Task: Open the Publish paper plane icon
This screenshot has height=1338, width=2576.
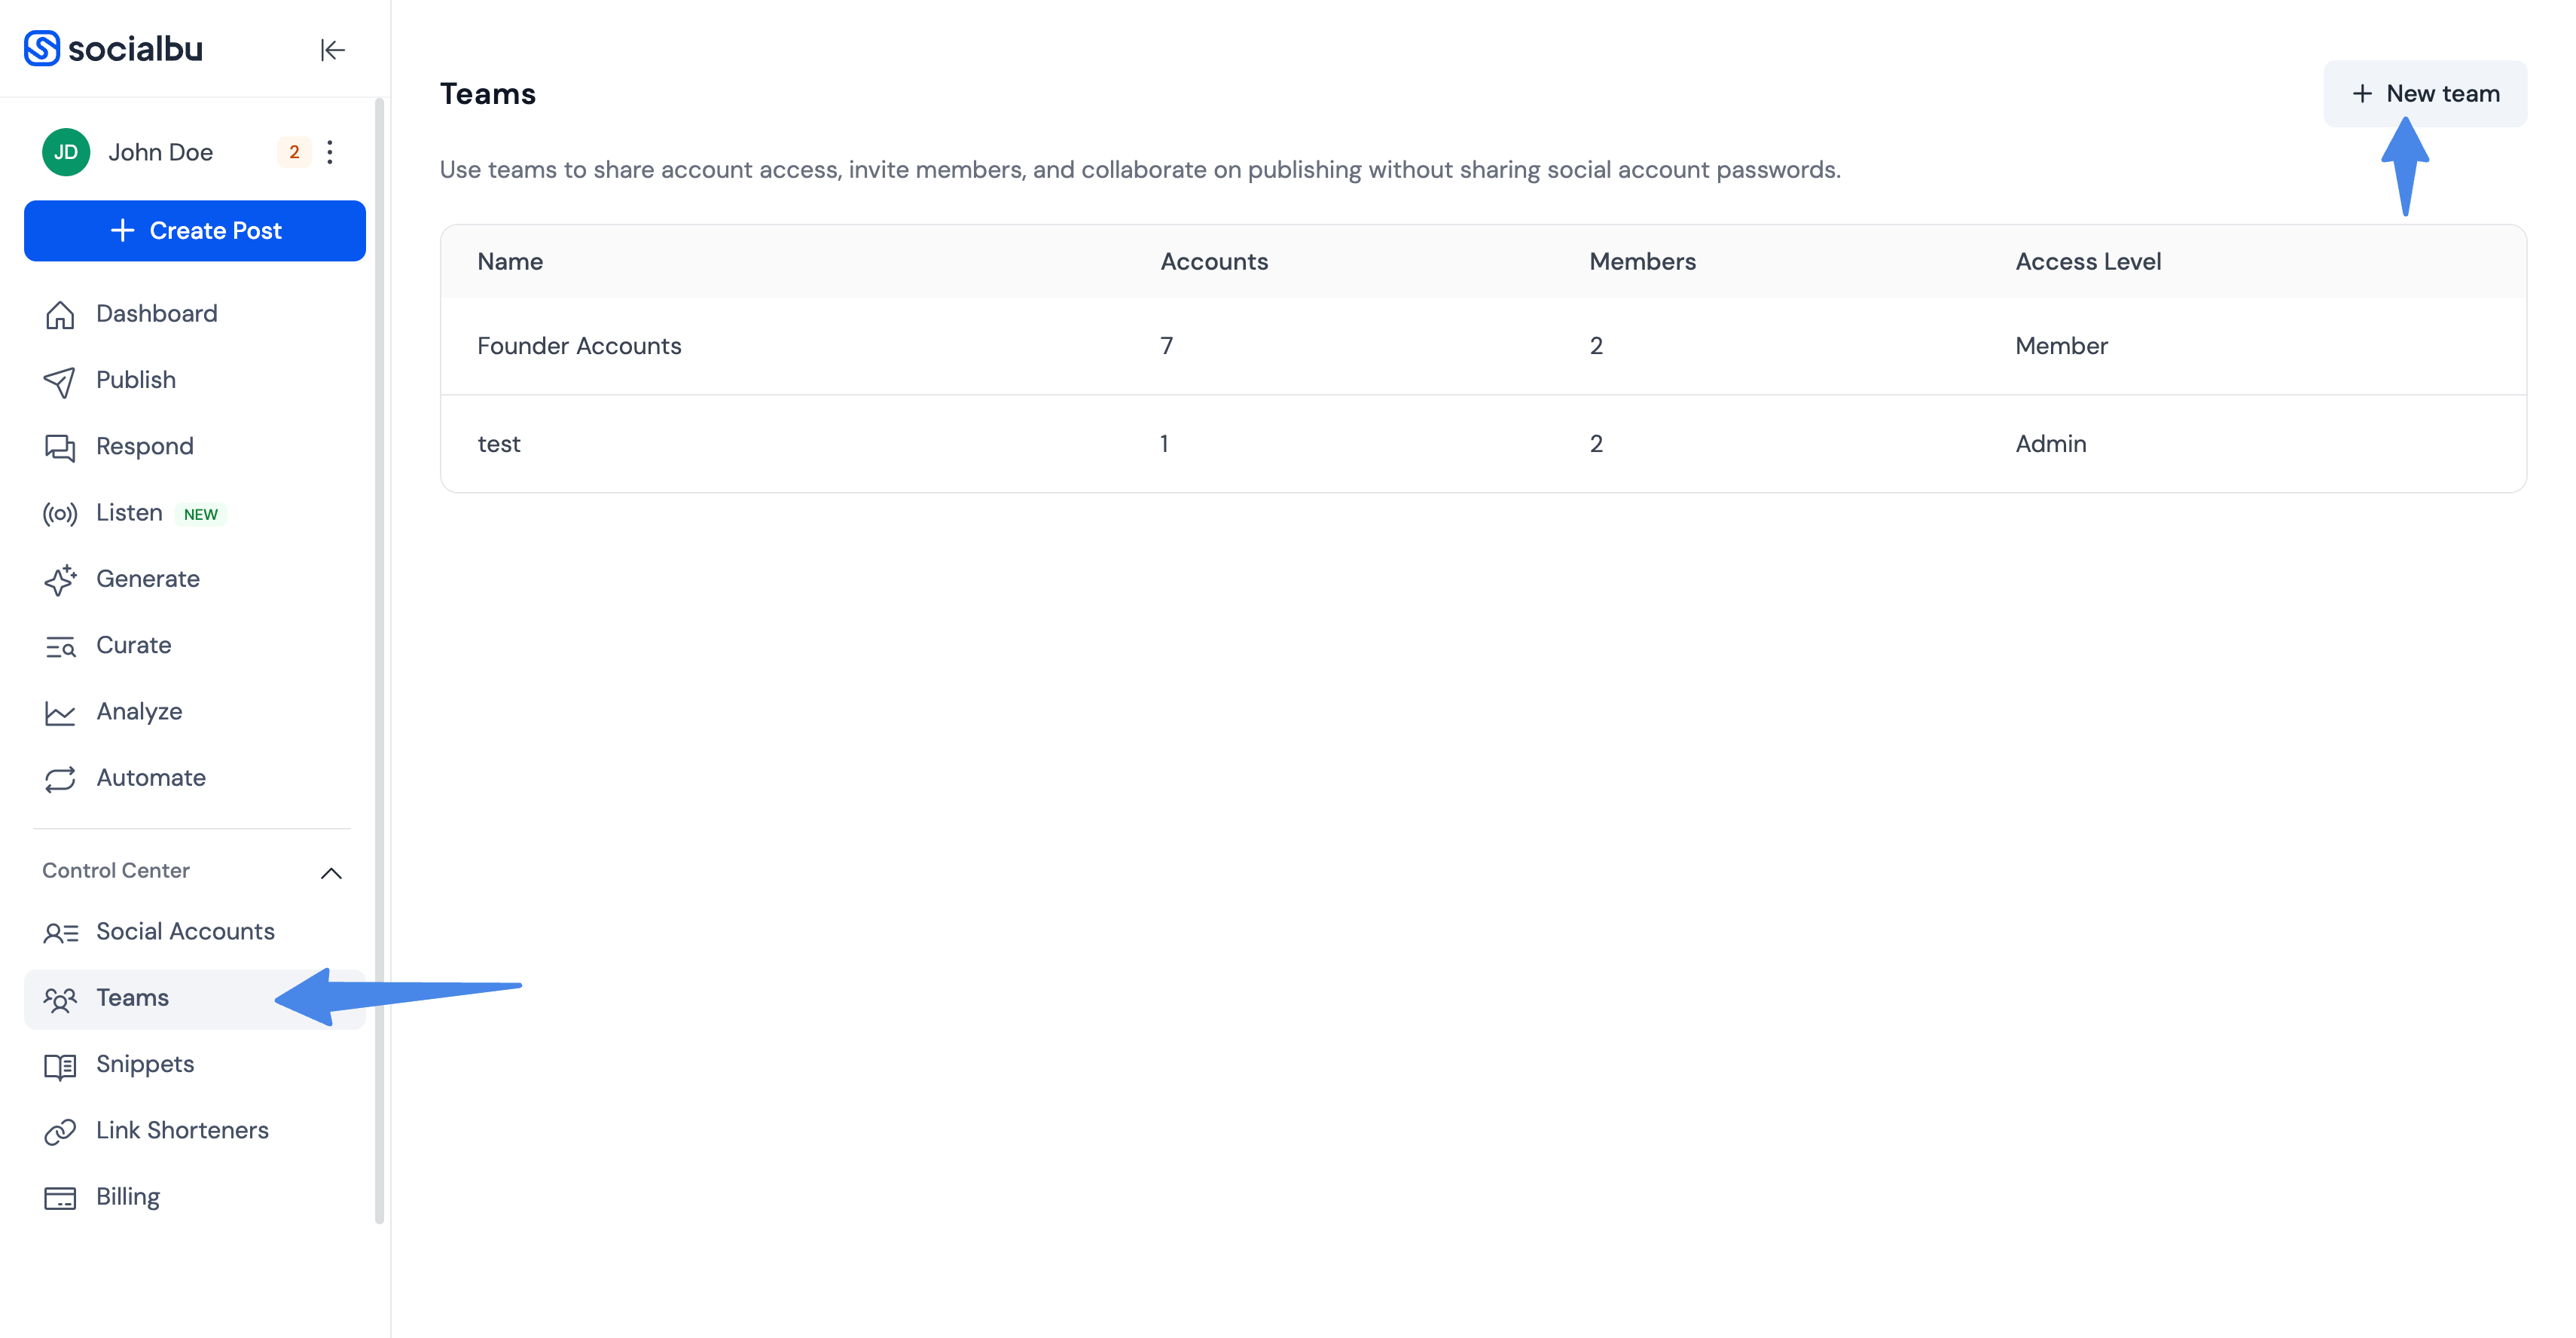Action: [x=60, y=381]
